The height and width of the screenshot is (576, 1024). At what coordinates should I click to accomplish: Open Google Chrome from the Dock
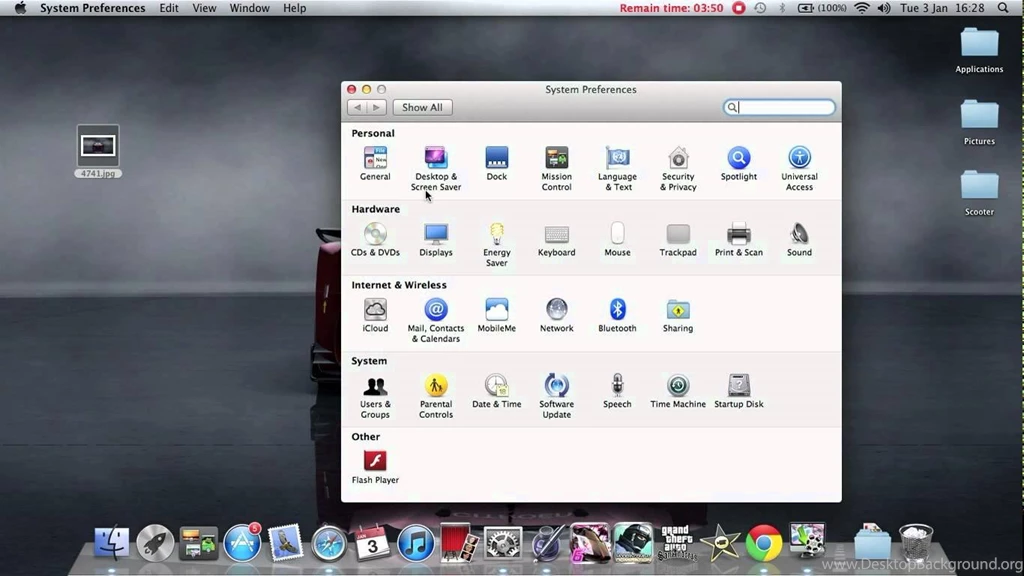(x=763, y=543)
